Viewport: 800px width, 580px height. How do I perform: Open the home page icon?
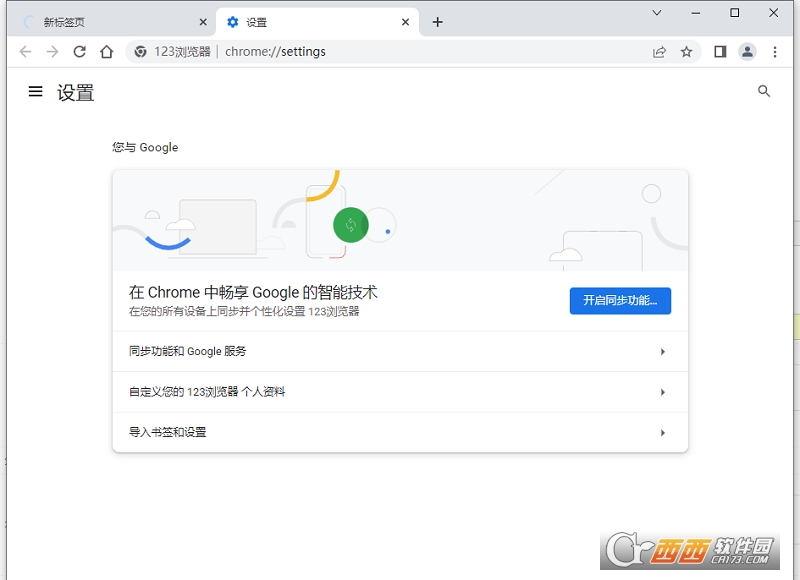click(107, 52)
